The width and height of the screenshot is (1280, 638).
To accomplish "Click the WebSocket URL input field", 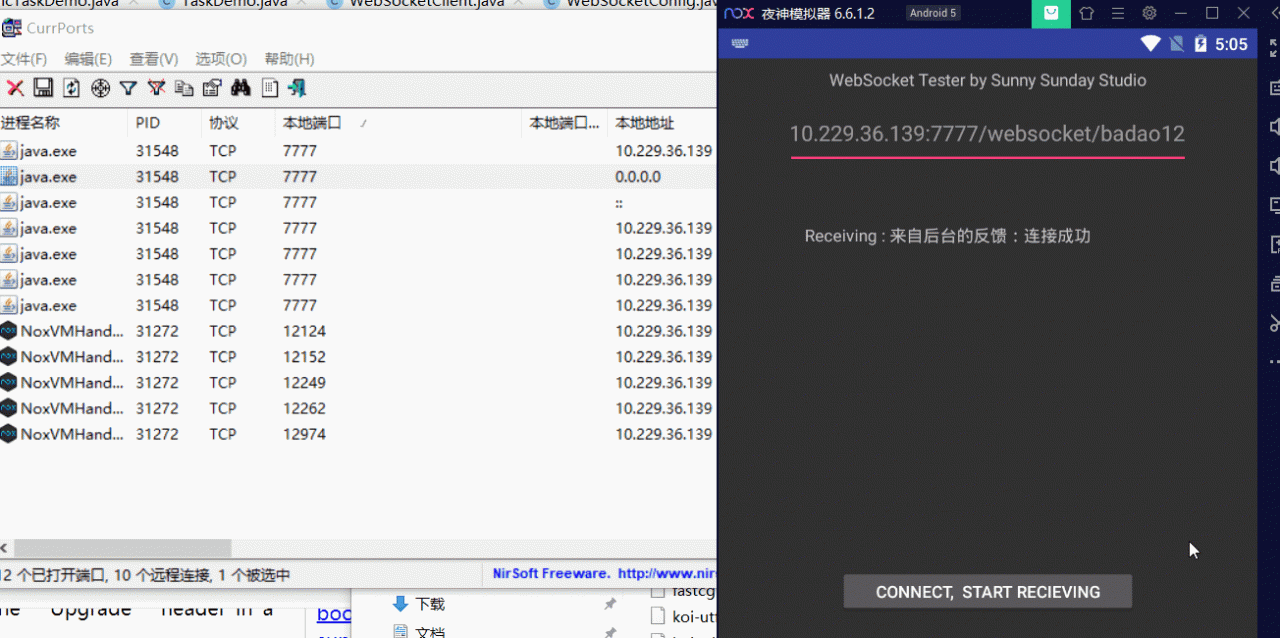I will pyautogui.click(x=987, y=134).
